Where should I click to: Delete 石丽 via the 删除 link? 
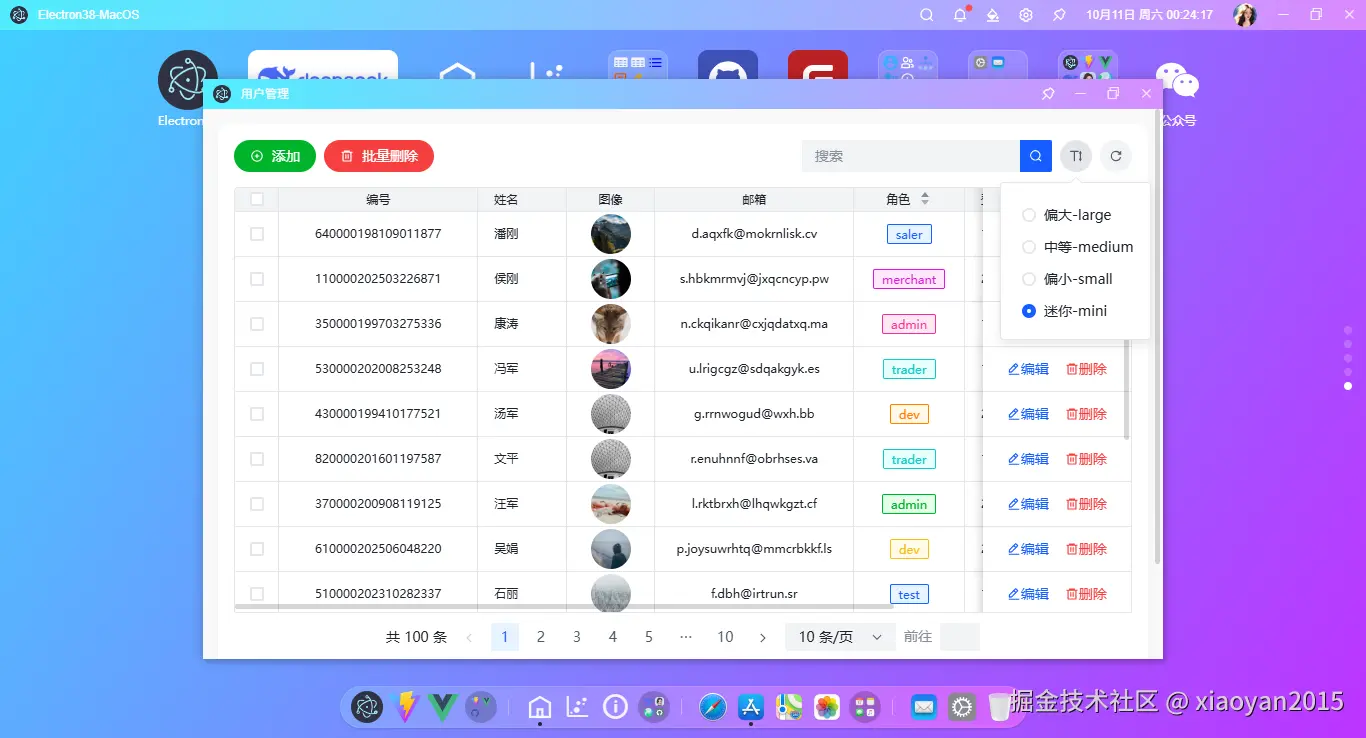[1086, 593]
